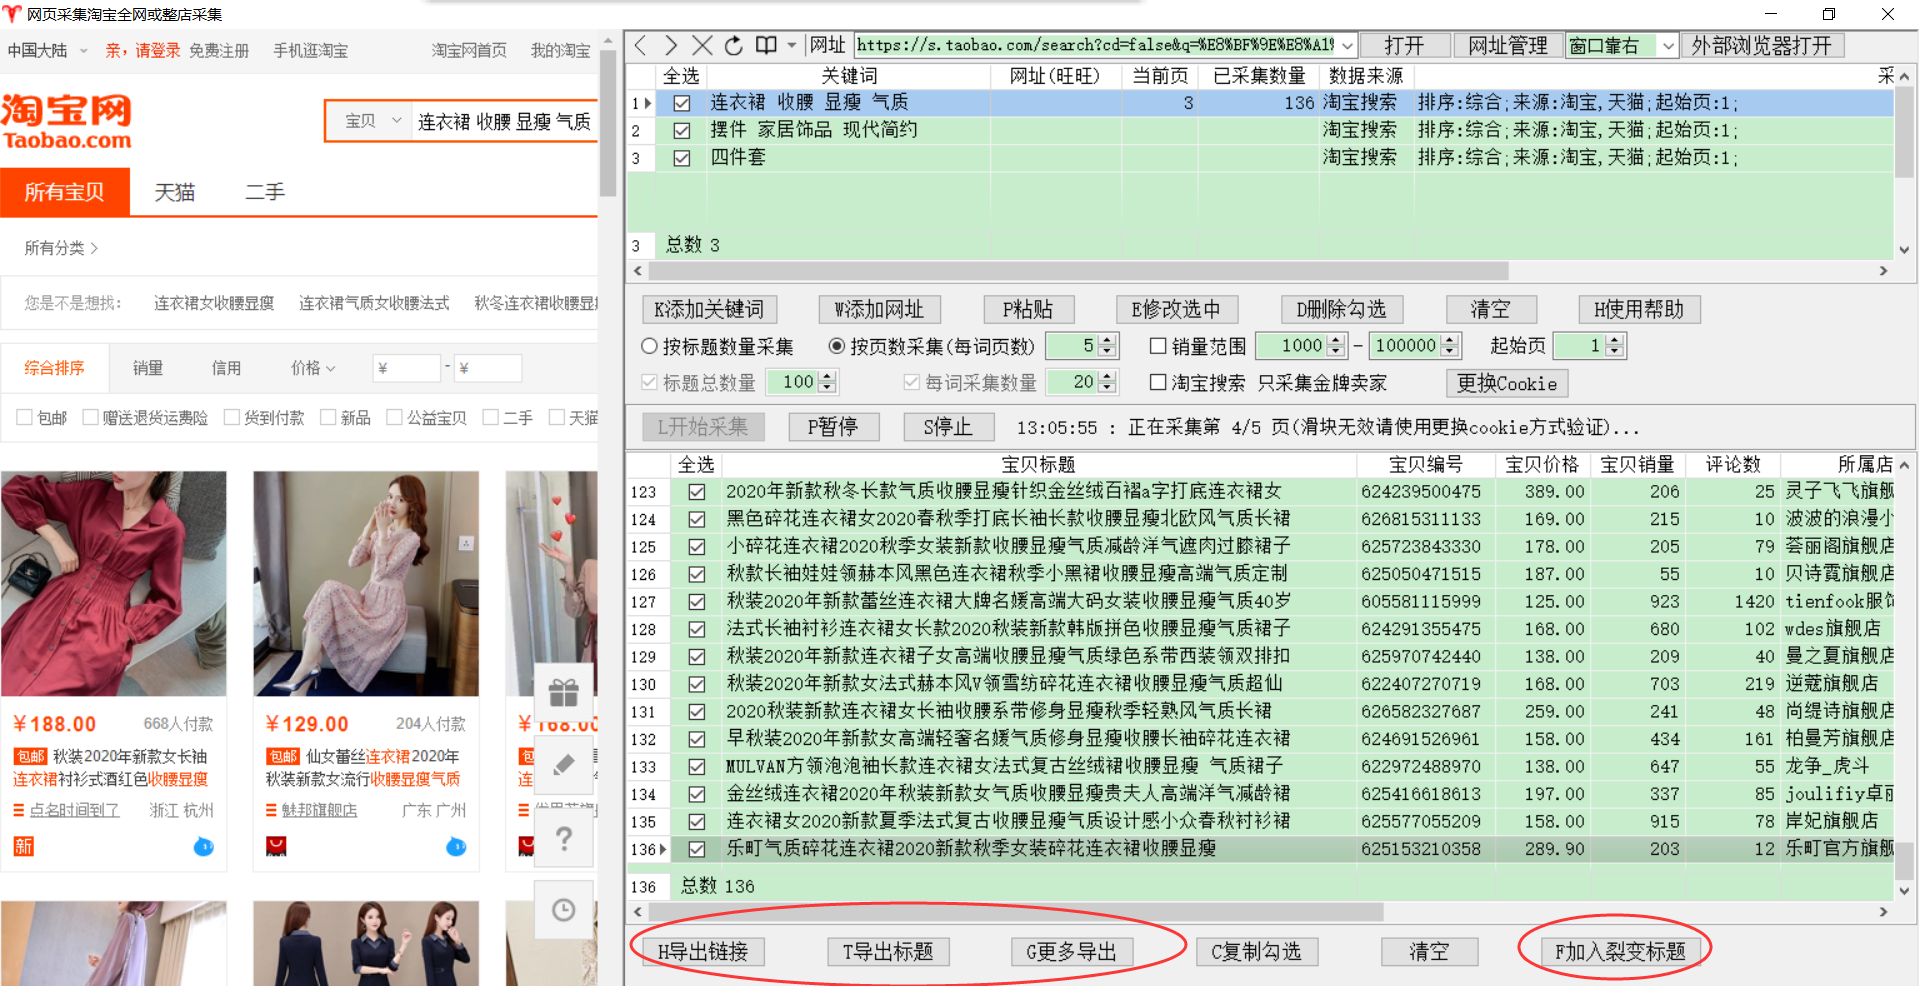
Task: Expand the 窗口靠右 dropdown
Action: 1667,46
